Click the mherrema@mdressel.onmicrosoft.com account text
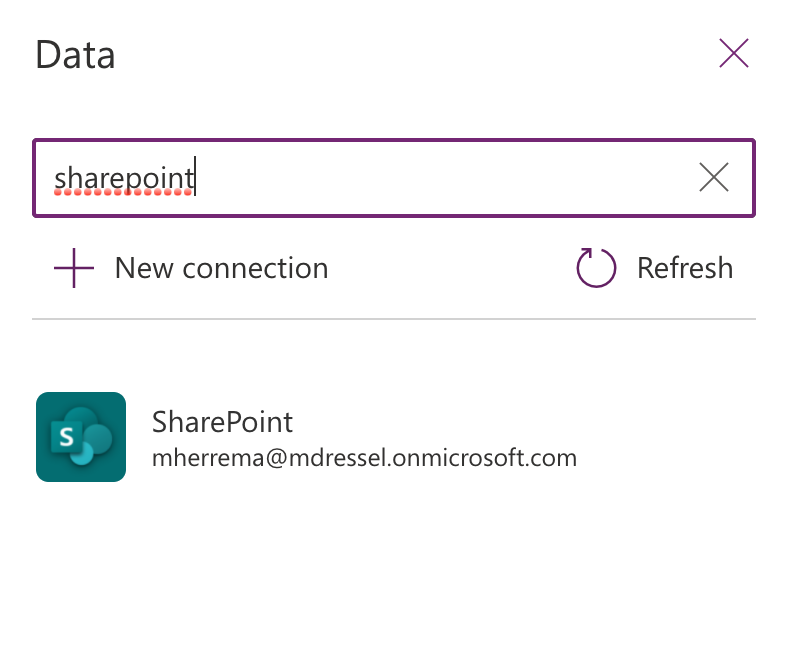Image resolution: width=788 pixels, height=654 pixels. pyautogui.click(x=364, y=458)
